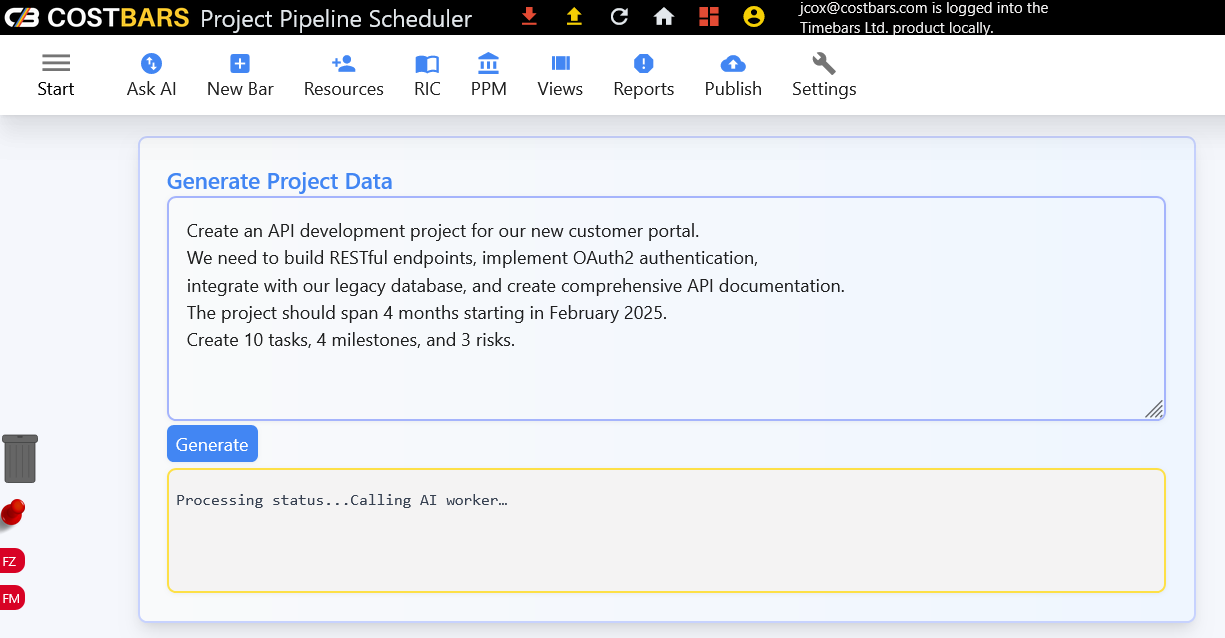Expand the Views menu
Image resolution: width=1225 pixels, height=638 pixels.
[560, 75]
